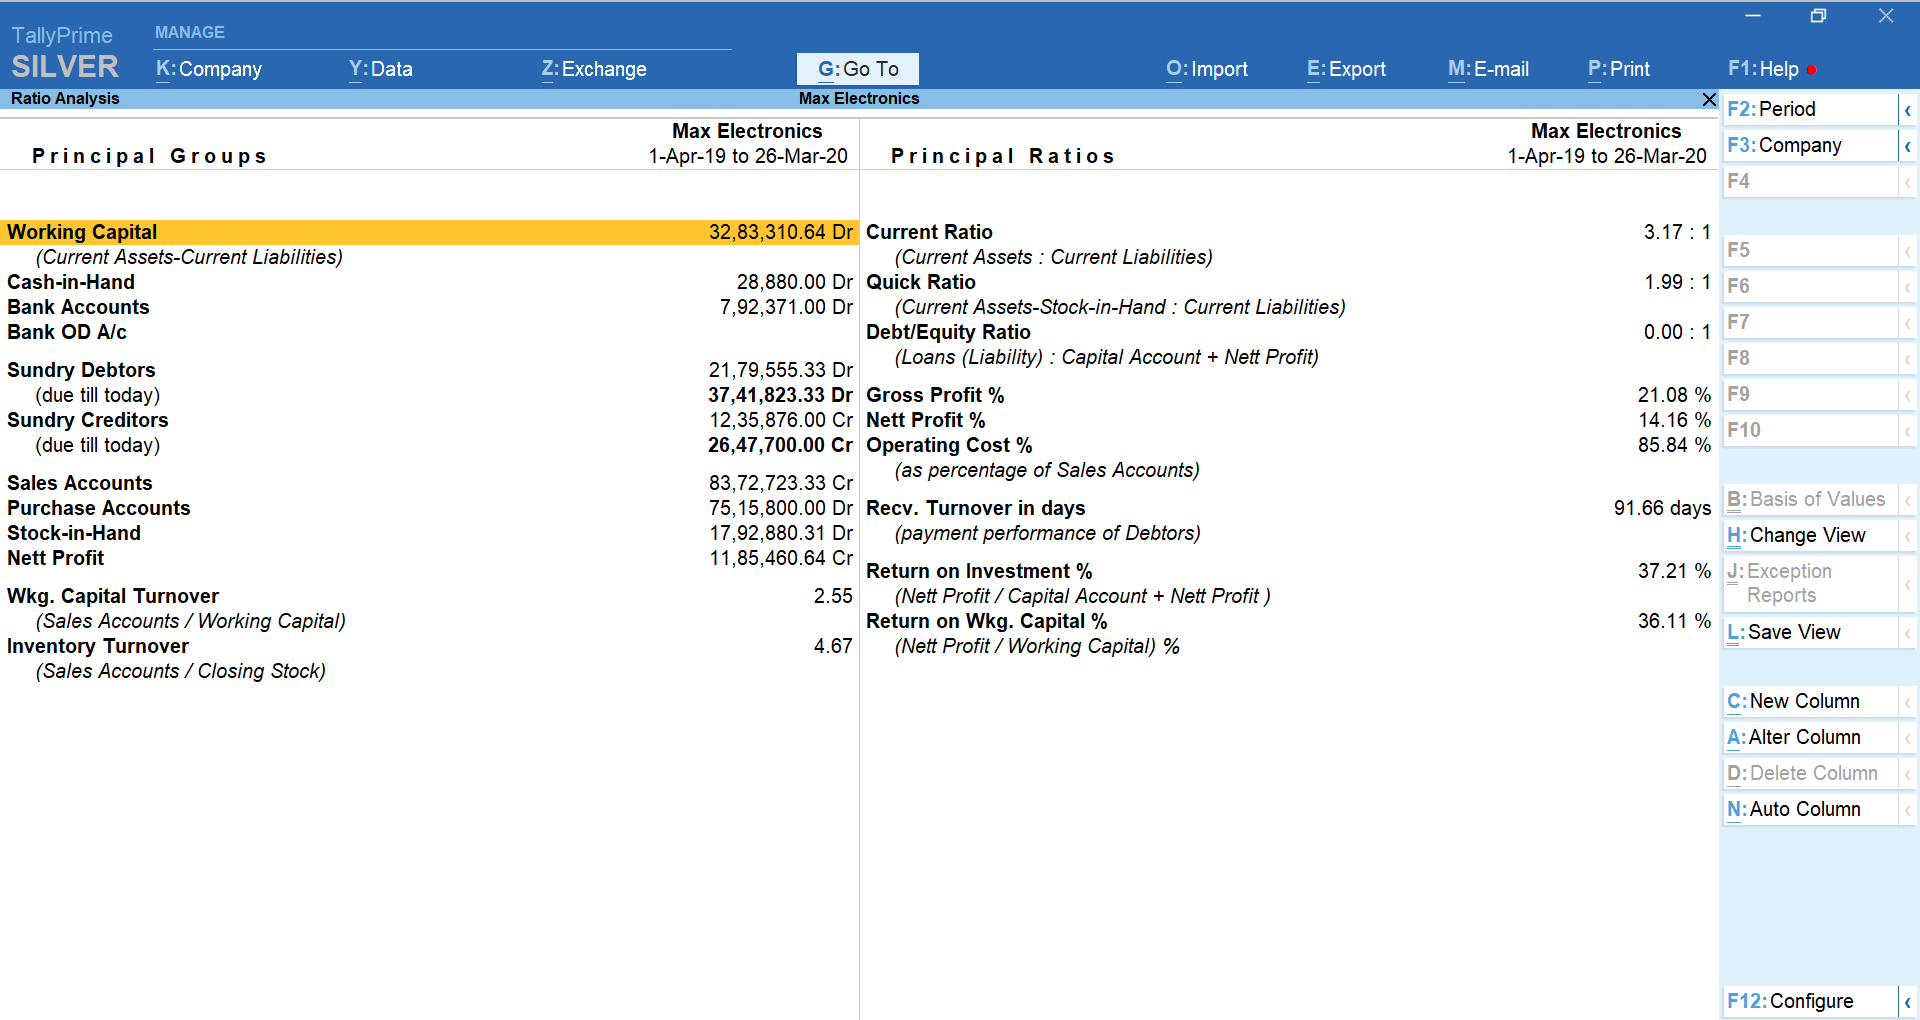This screenshot has width=1920, height=1020.
Task: Open the Y:Data menu
Action: pos(380,69)
